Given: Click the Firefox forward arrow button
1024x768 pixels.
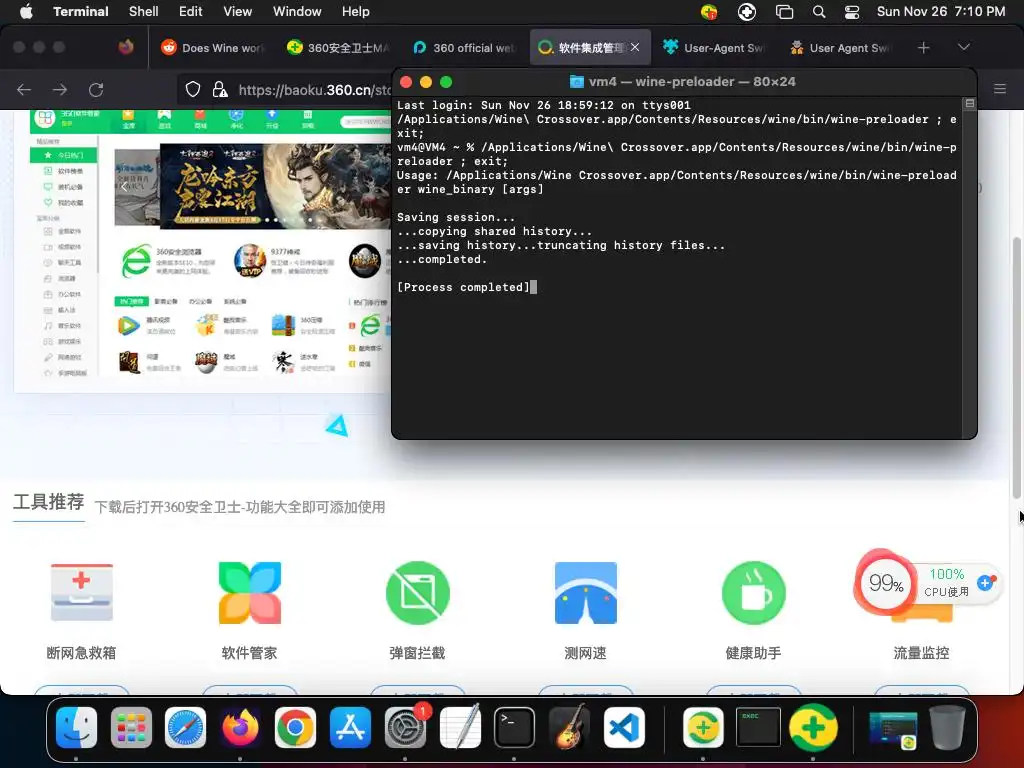Looking at the screenshot, I should coord(60,89).
